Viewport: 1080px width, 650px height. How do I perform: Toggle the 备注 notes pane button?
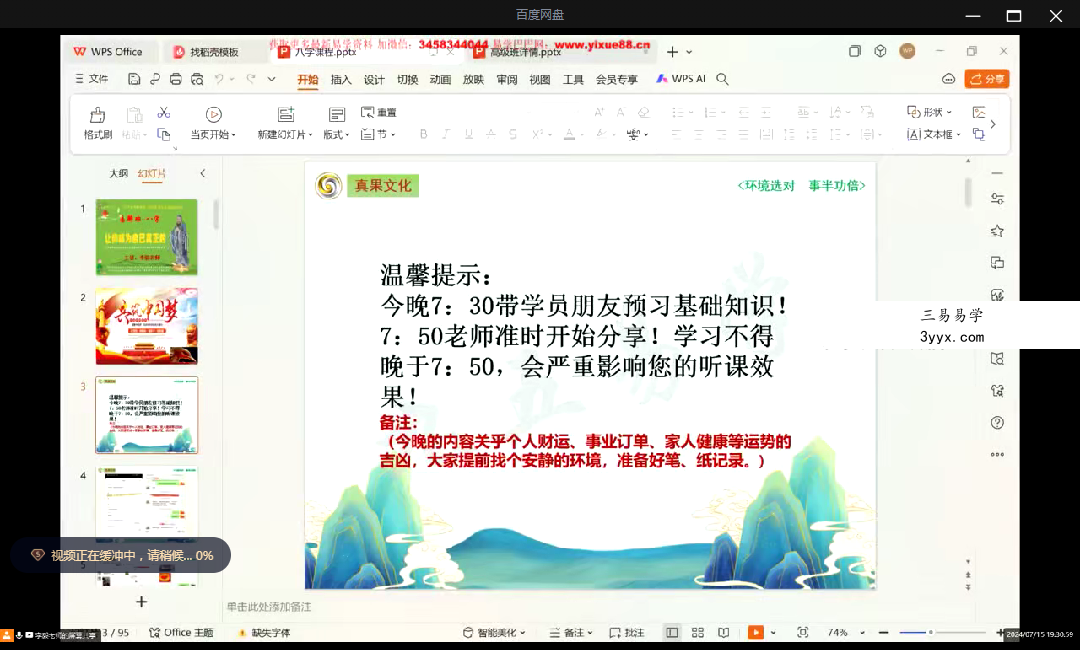(x=572, y=632)
